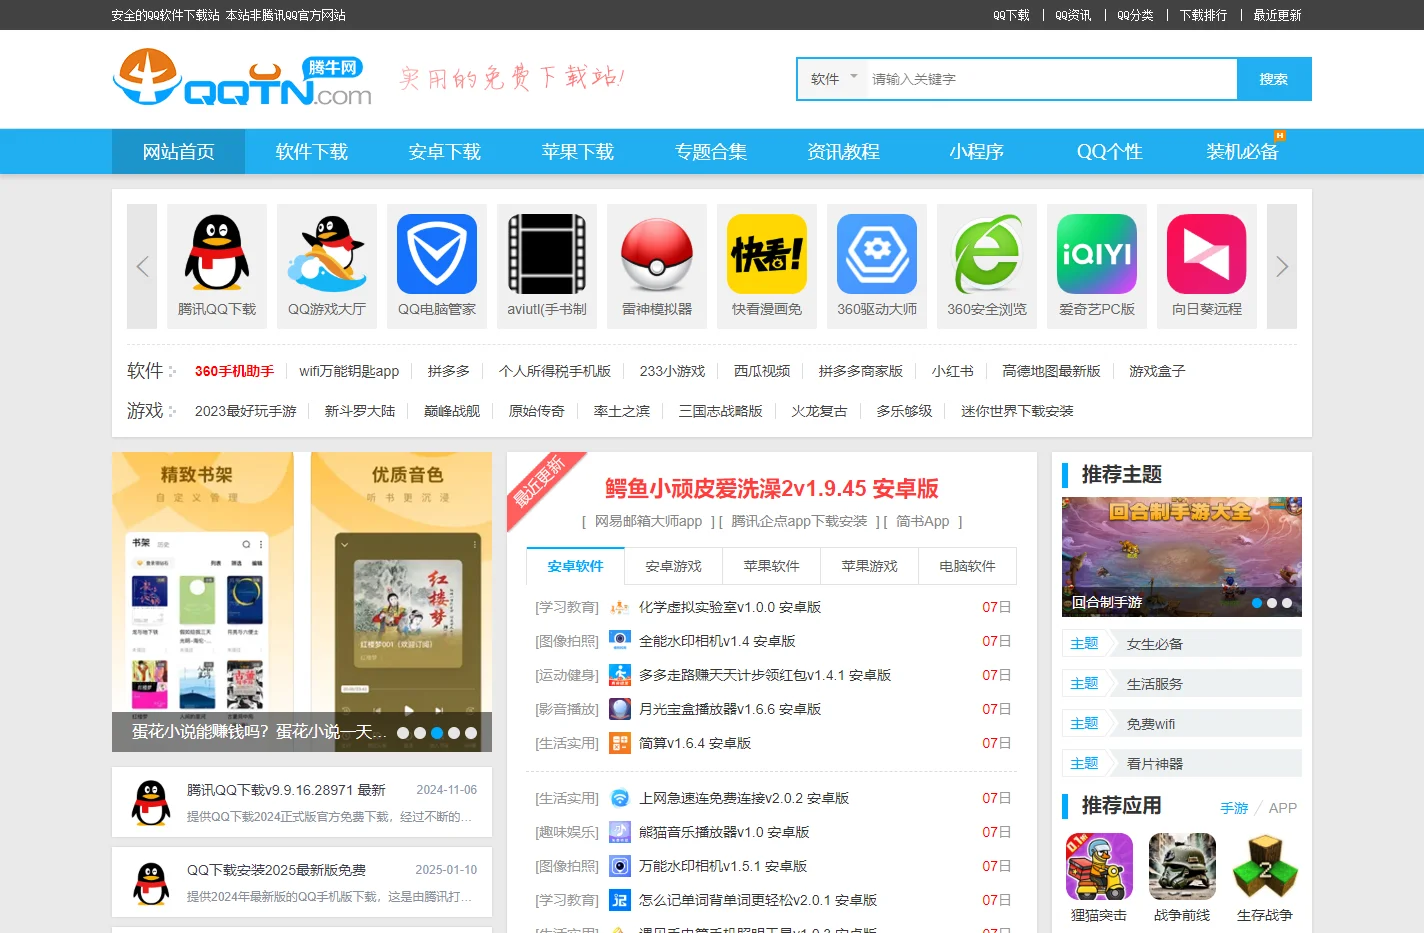Viewport: 1424px width, 933px height.
Task: Click icon beside 熊猫音乐播放器v1.0
Action: click(x=620, y=832)
